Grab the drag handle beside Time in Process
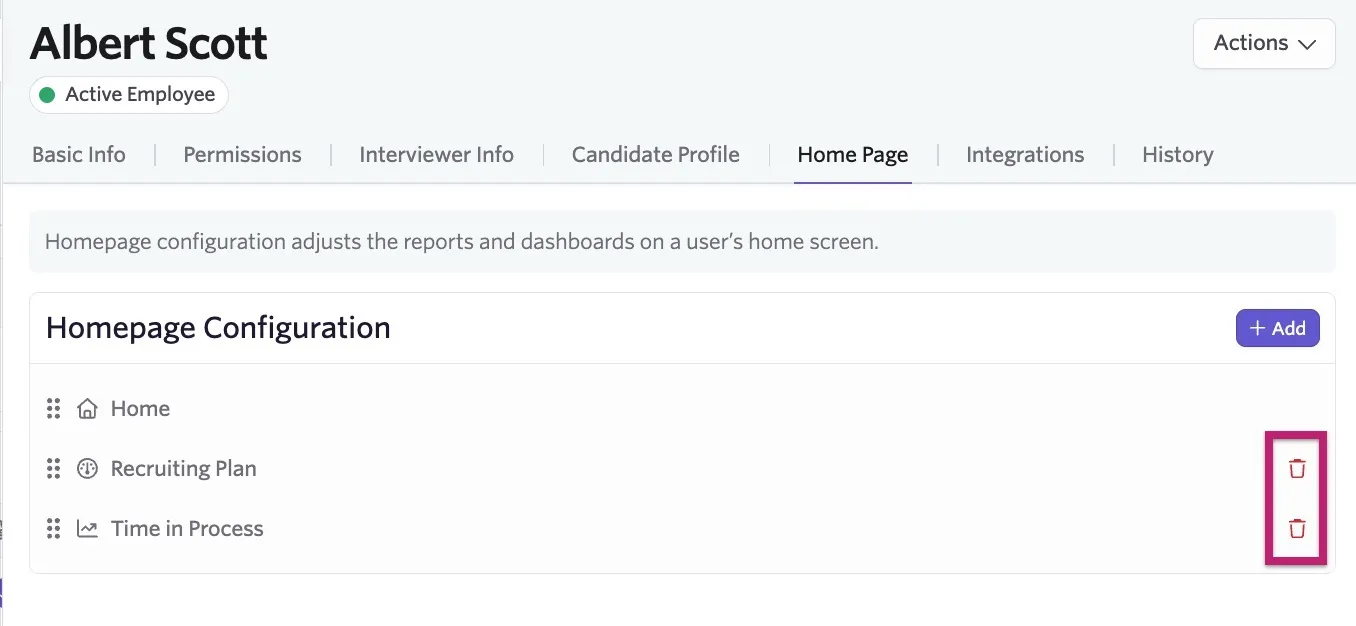This screenshot has height=626, width=1356. 54,528
